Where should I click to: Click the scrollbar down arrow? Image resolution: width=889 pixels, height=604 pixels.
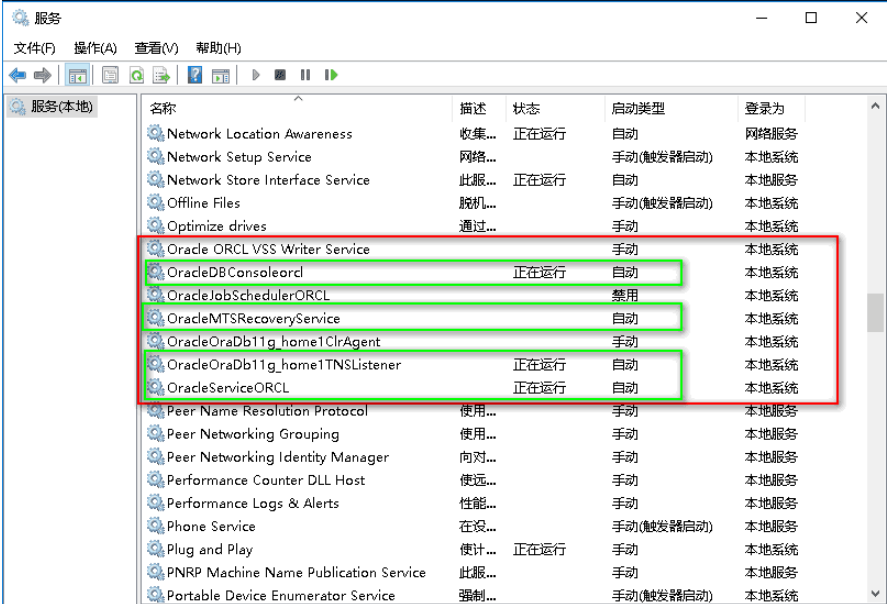875,594
